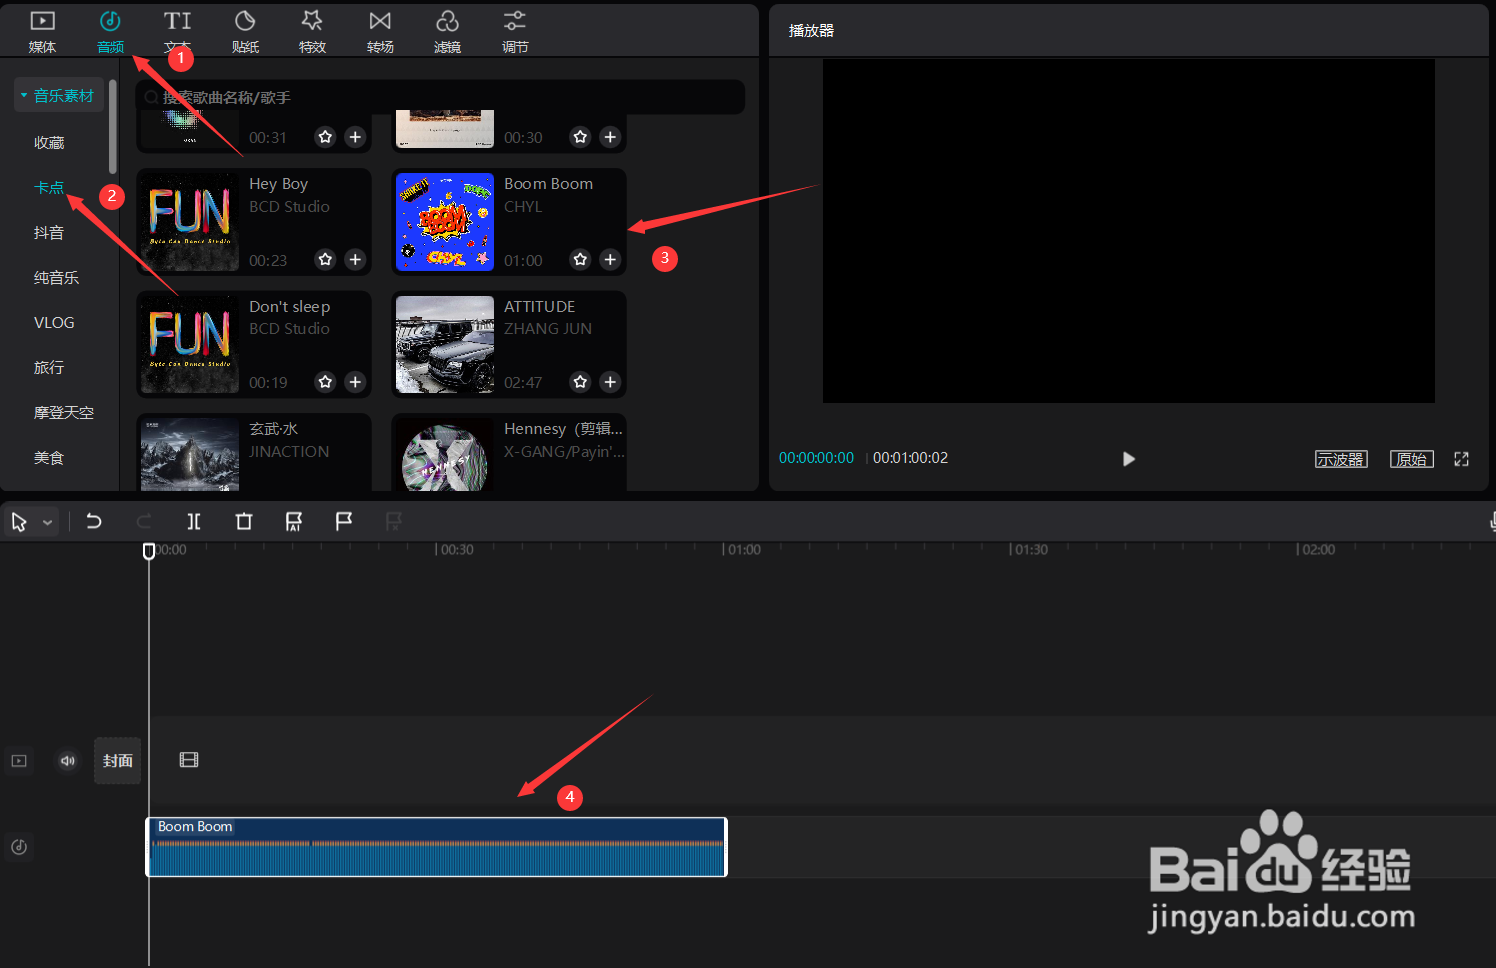Screen dimensions: 1496x968
Task: Collapse the 音乐素材 category expander
Action: click(x=24, y=95)
